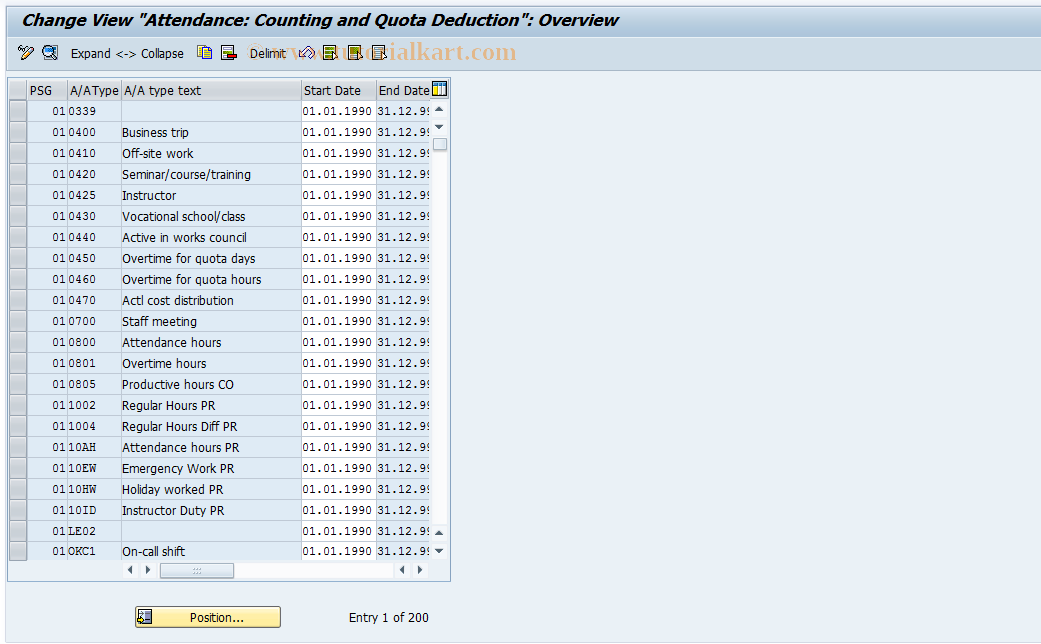Click the vertical scrollbar thumb
Image resolution: width=1041 pixels, height=644 pixels.
click(x=440, y=144)
